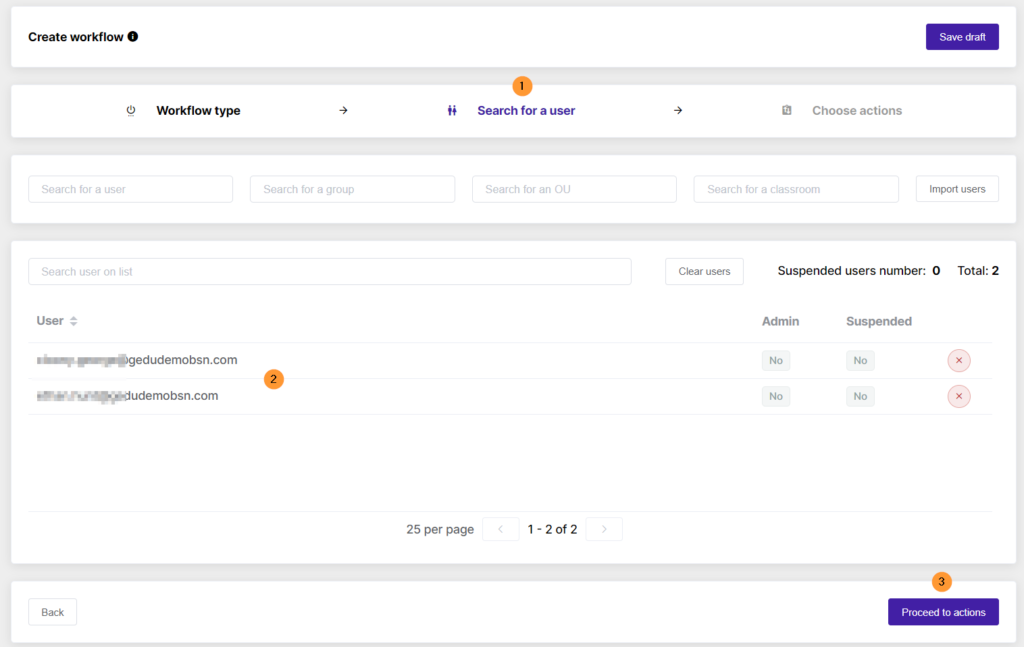
Task: Switch to the Search for a user step
Action: click(x=526, y=110)
